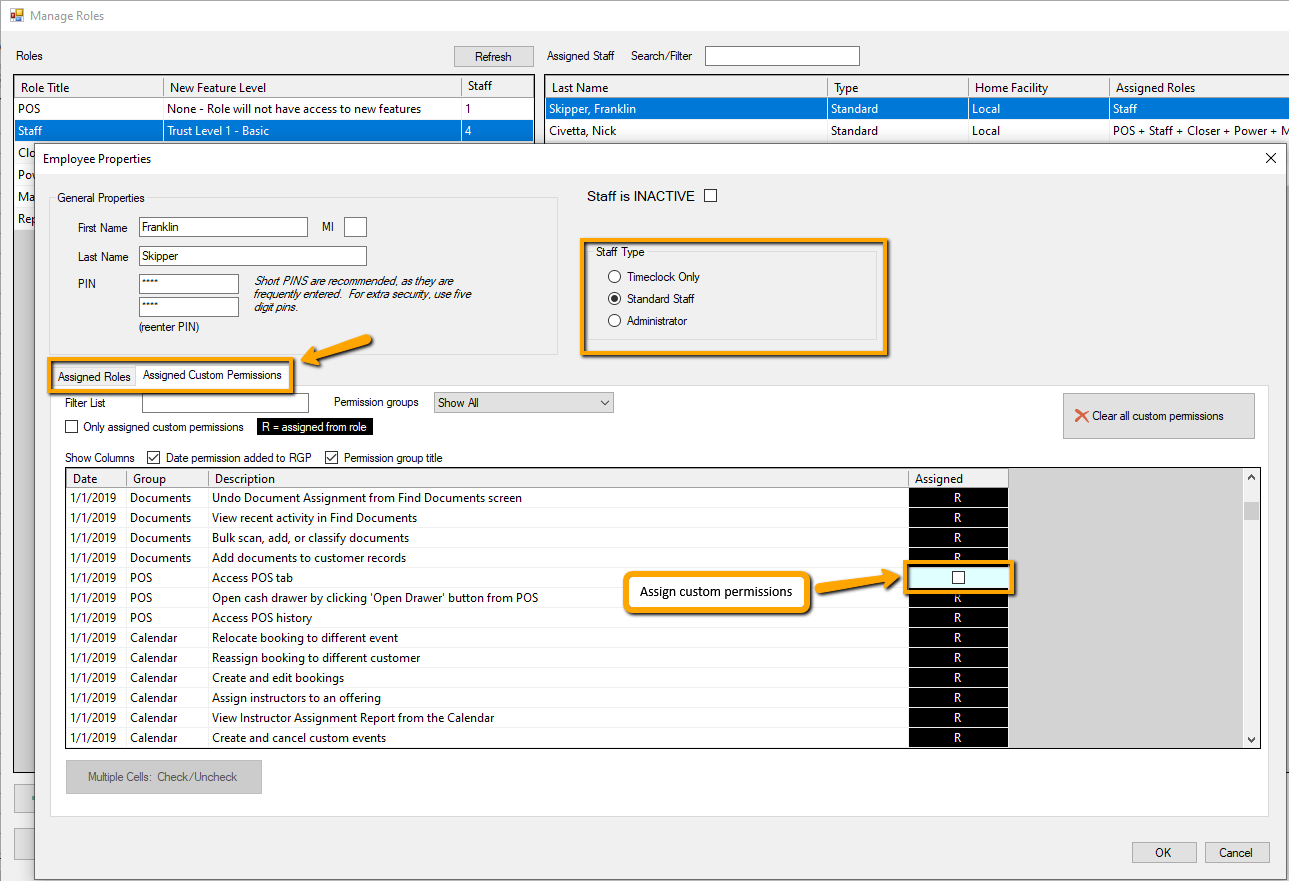Image resolution: width=1289 pixels, height=881 pixels.
Task: Toggle the Staff is INACTIVE checkbox
Action: [710, 196]
